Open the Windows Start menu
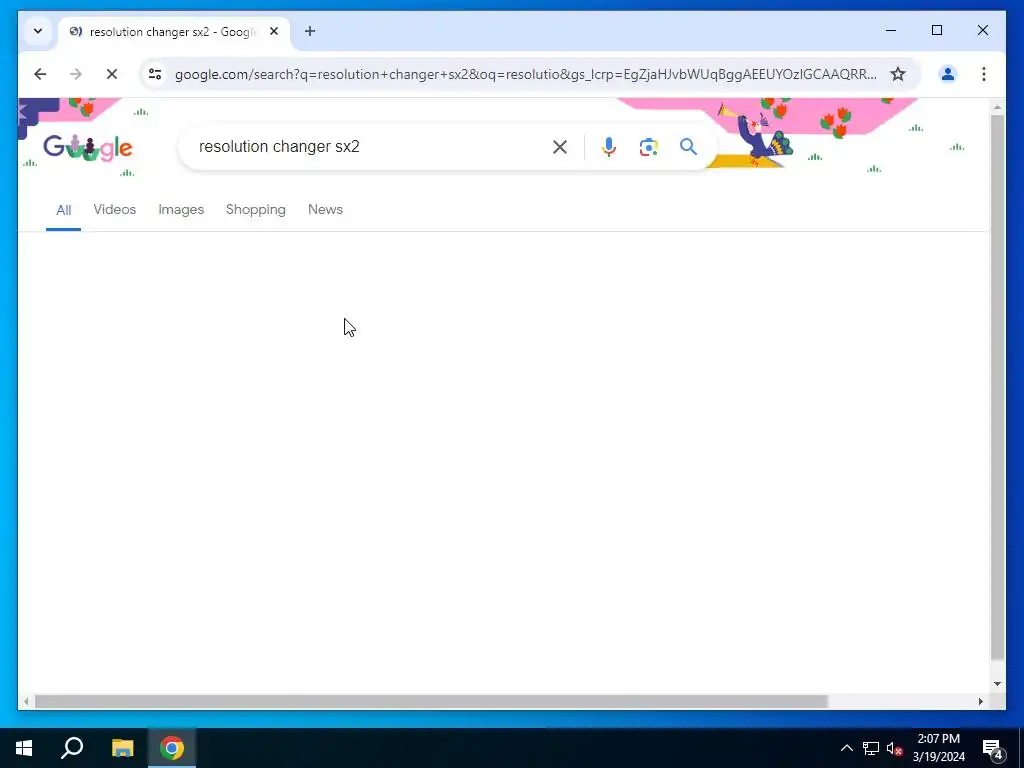1024x768 pixels. point(24,748)
